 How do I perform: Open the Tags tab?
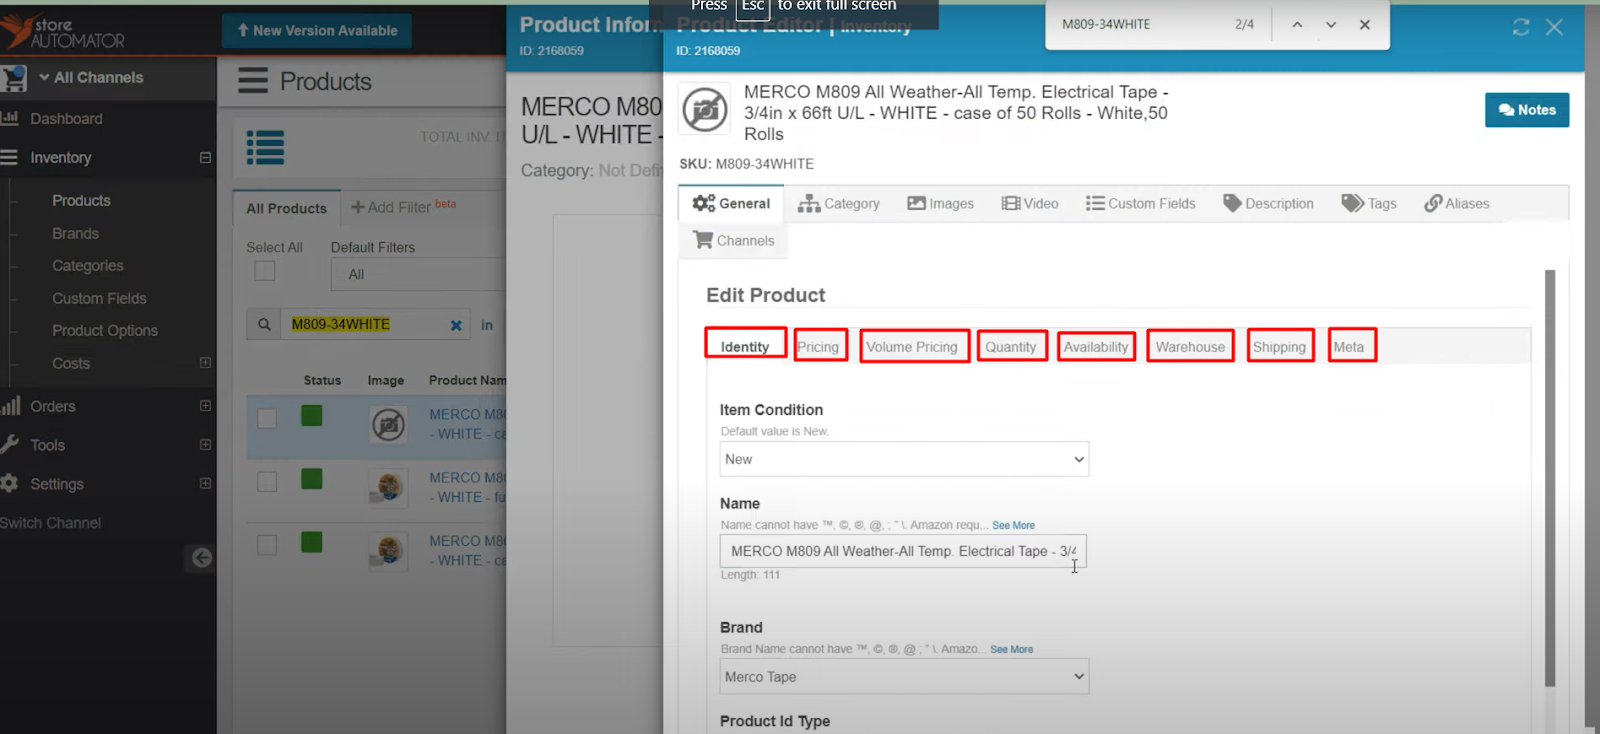(x=1369, y=204)
